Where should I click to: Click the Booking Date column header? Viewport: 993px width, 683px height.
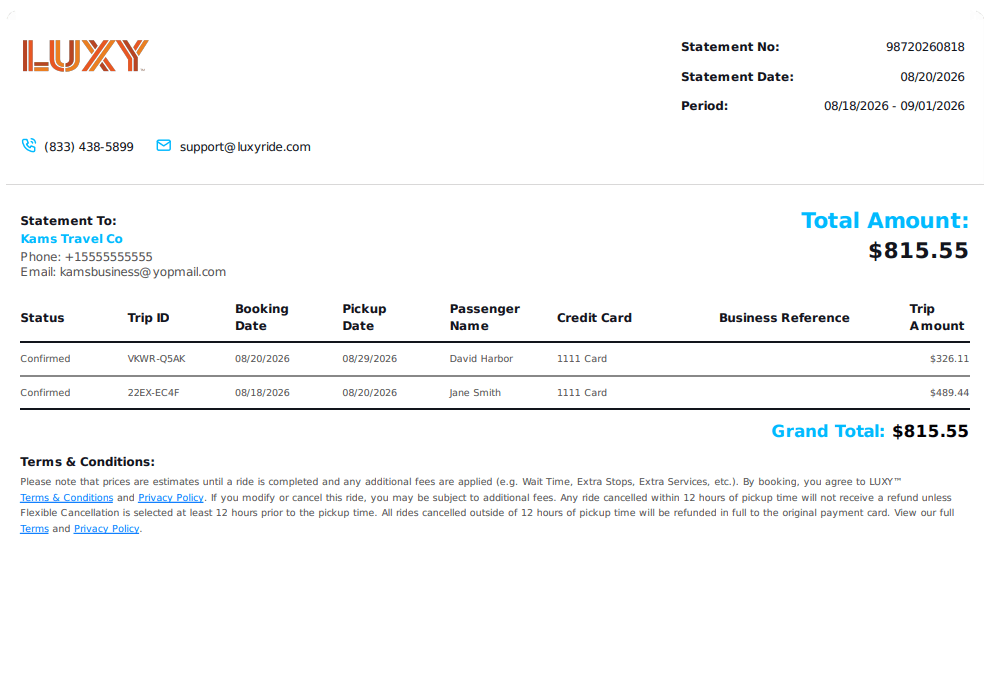(x=262, y=317)
